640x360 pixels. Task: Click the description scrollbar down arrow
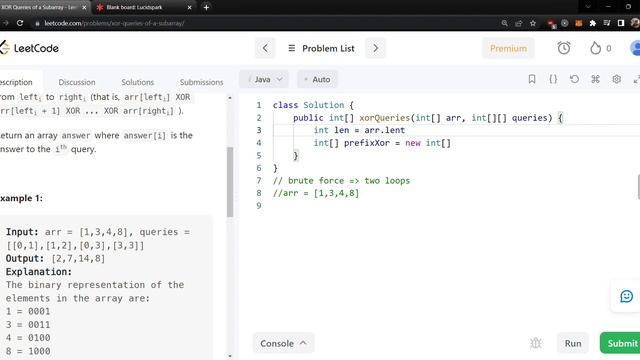click(230, 356)
